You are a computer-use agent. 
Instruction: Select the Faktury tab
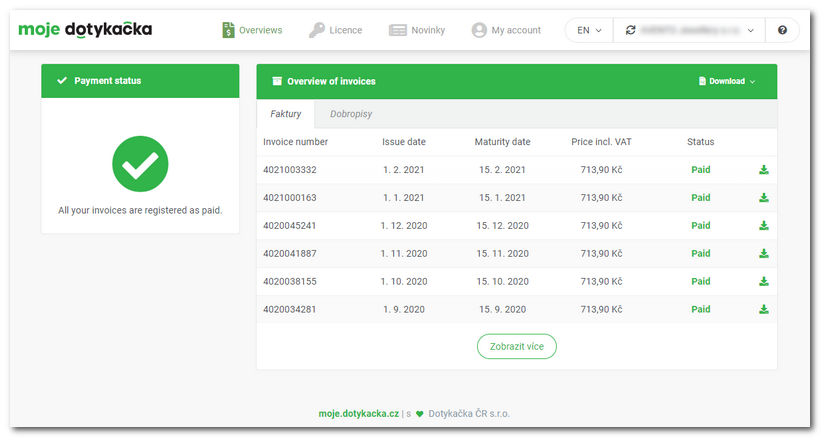pyautogui.click(x=286, y=114)
